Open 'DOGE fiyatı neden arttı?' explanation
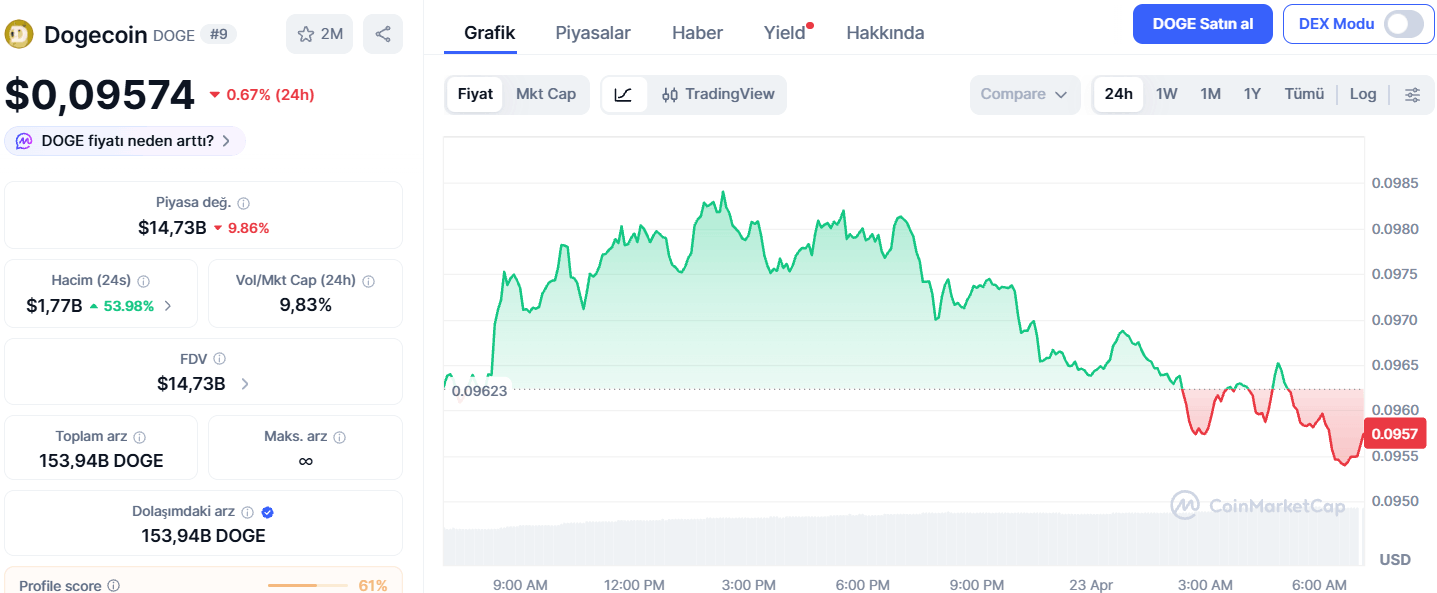The height and width of the screenshot is (593, 1437). (125, 141)
